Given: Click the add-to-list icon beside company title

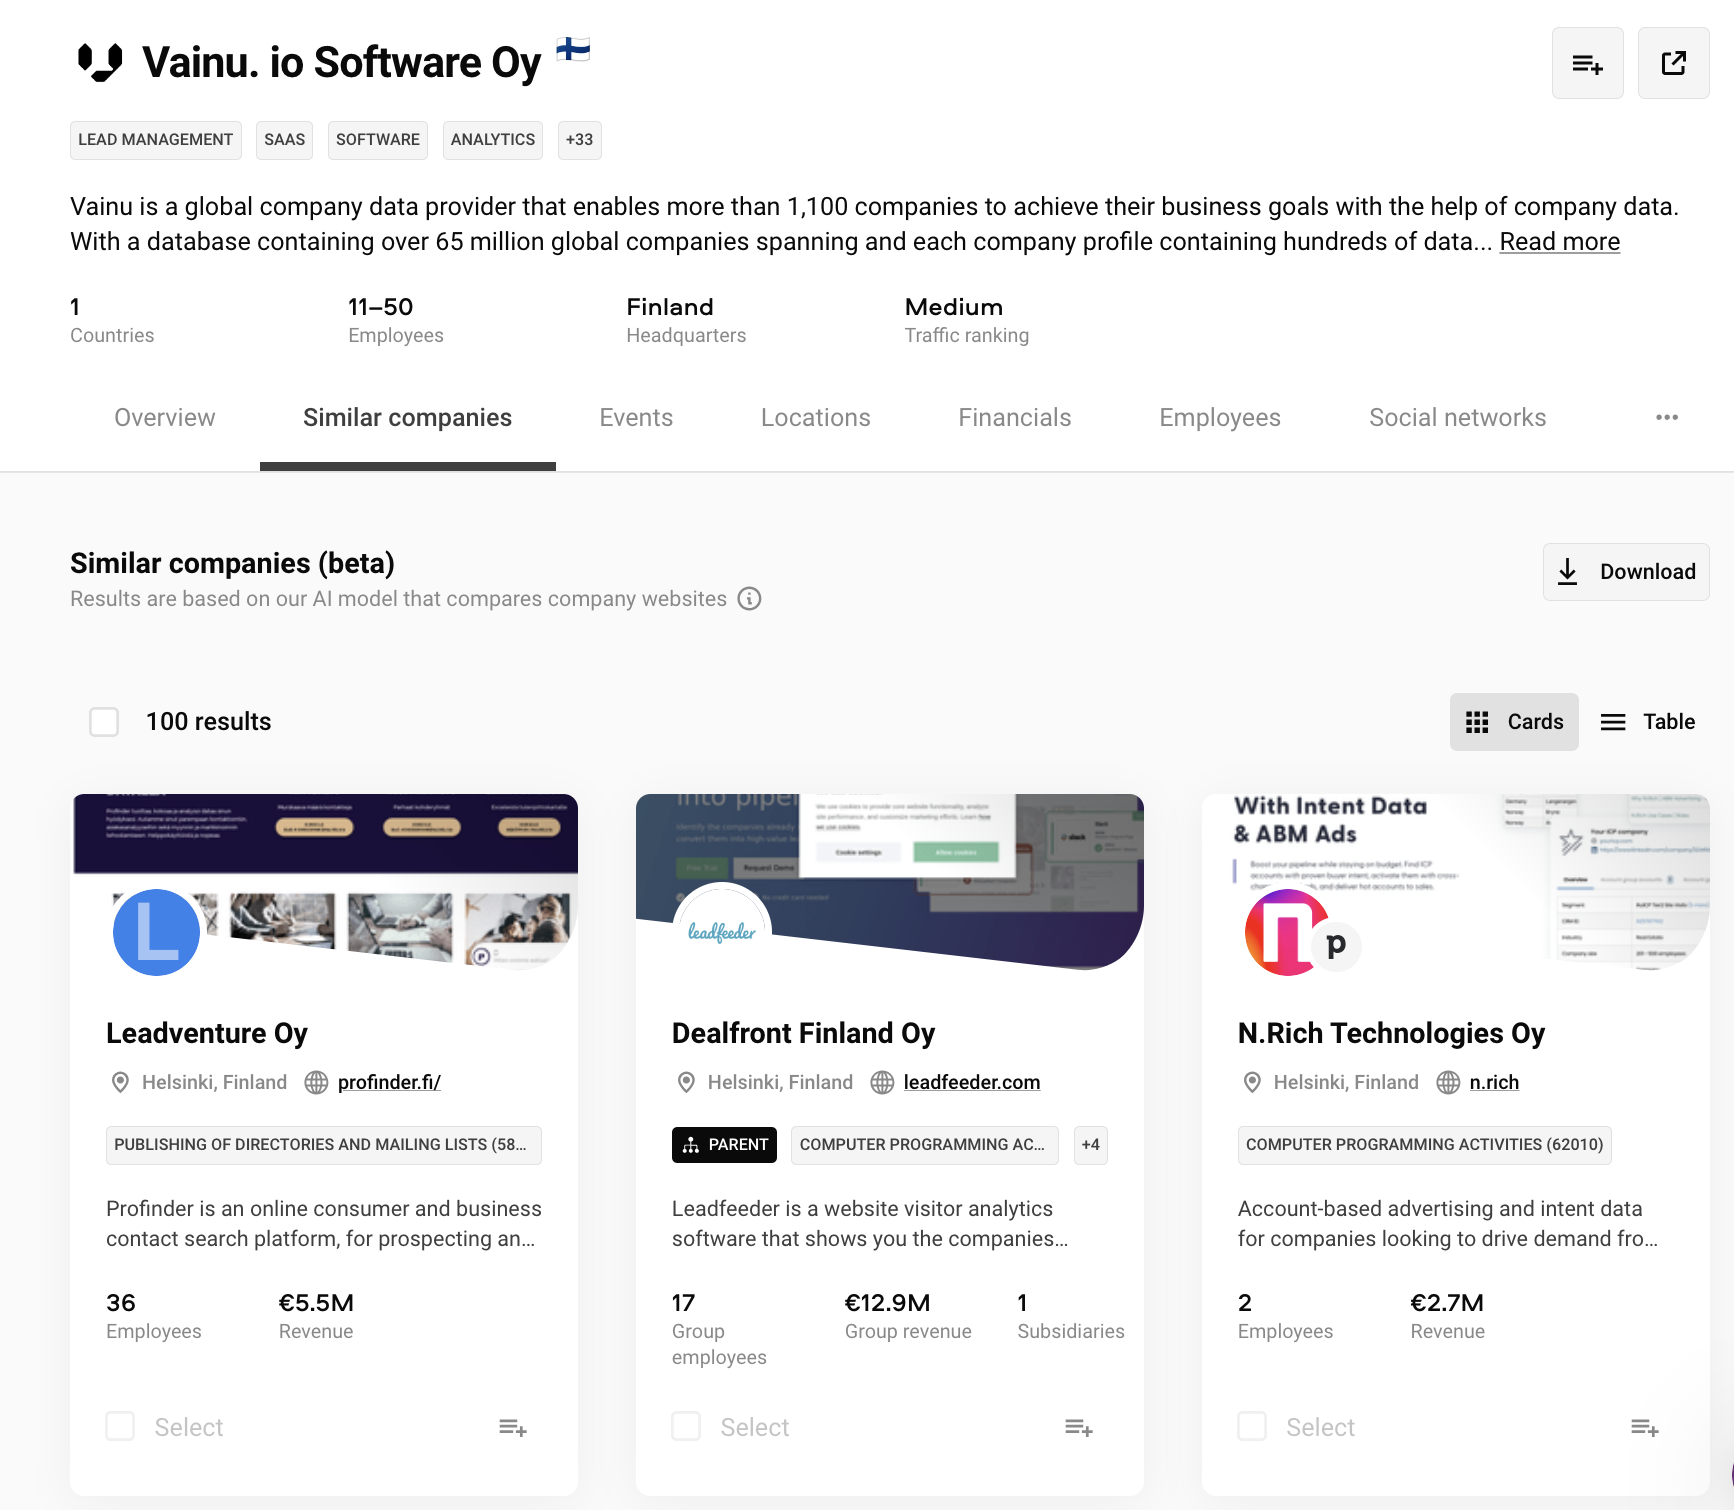Looking at the screenshot, I should click(x=1587, y=64).
